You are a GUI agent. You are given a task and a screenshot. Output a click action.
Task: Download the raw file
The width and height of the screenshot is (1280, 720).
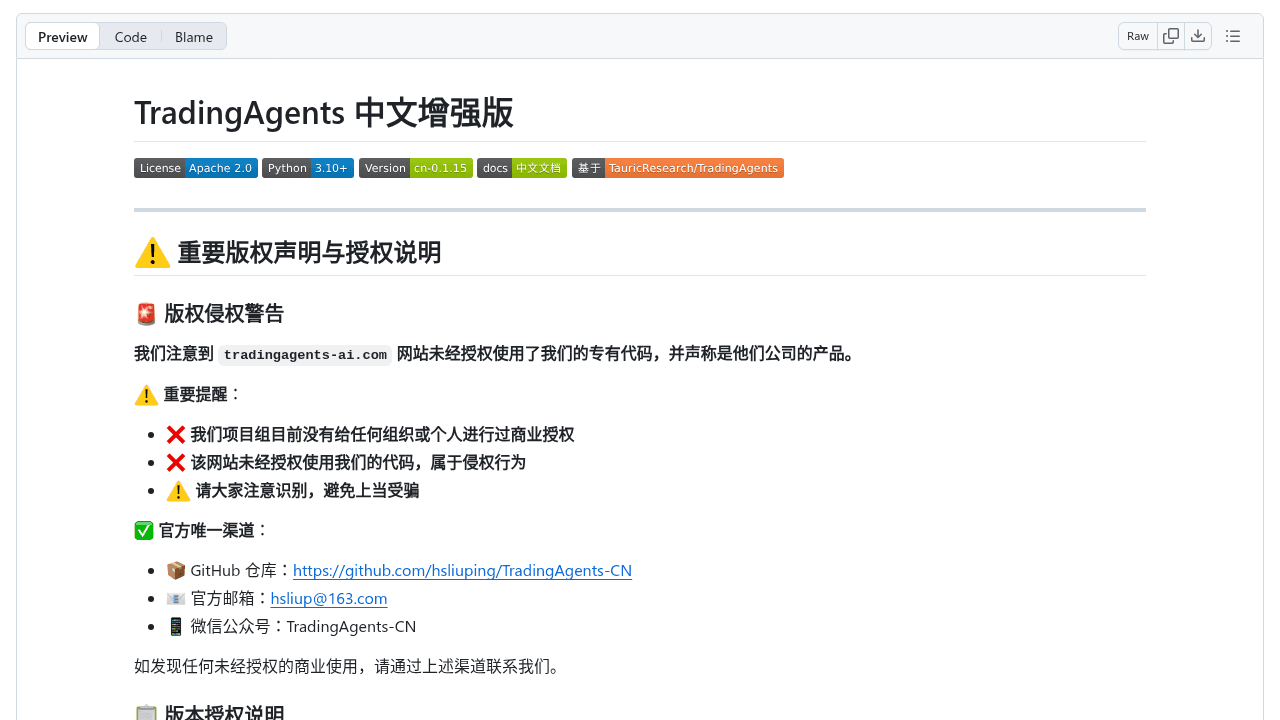(1198, 35)
